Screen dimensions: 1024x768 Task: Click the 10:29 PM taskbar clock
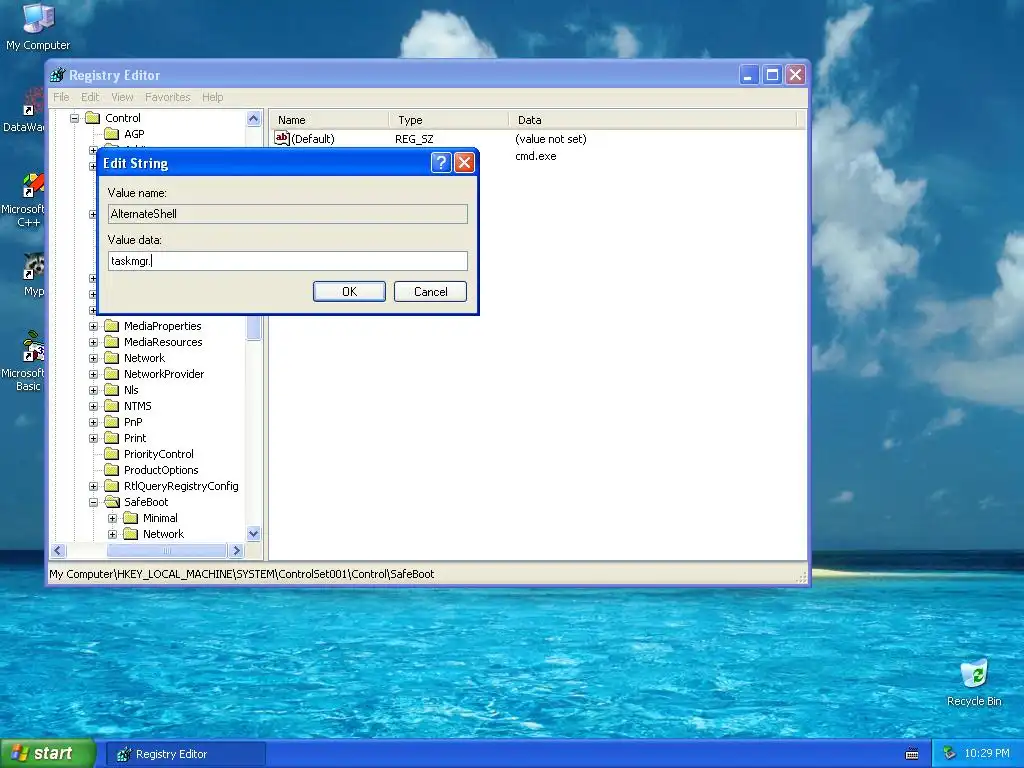987,753
